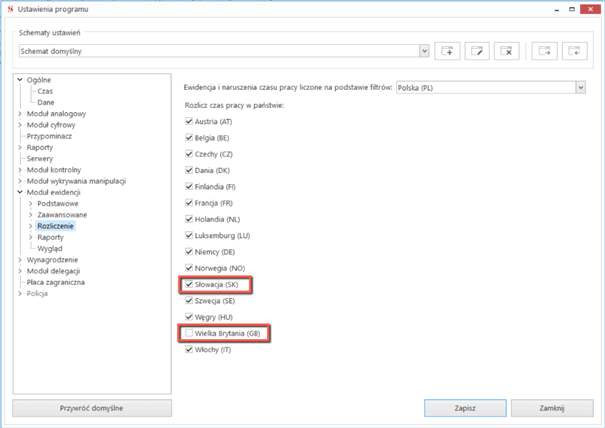Select the Serwery tree item

tap(40, 158)
